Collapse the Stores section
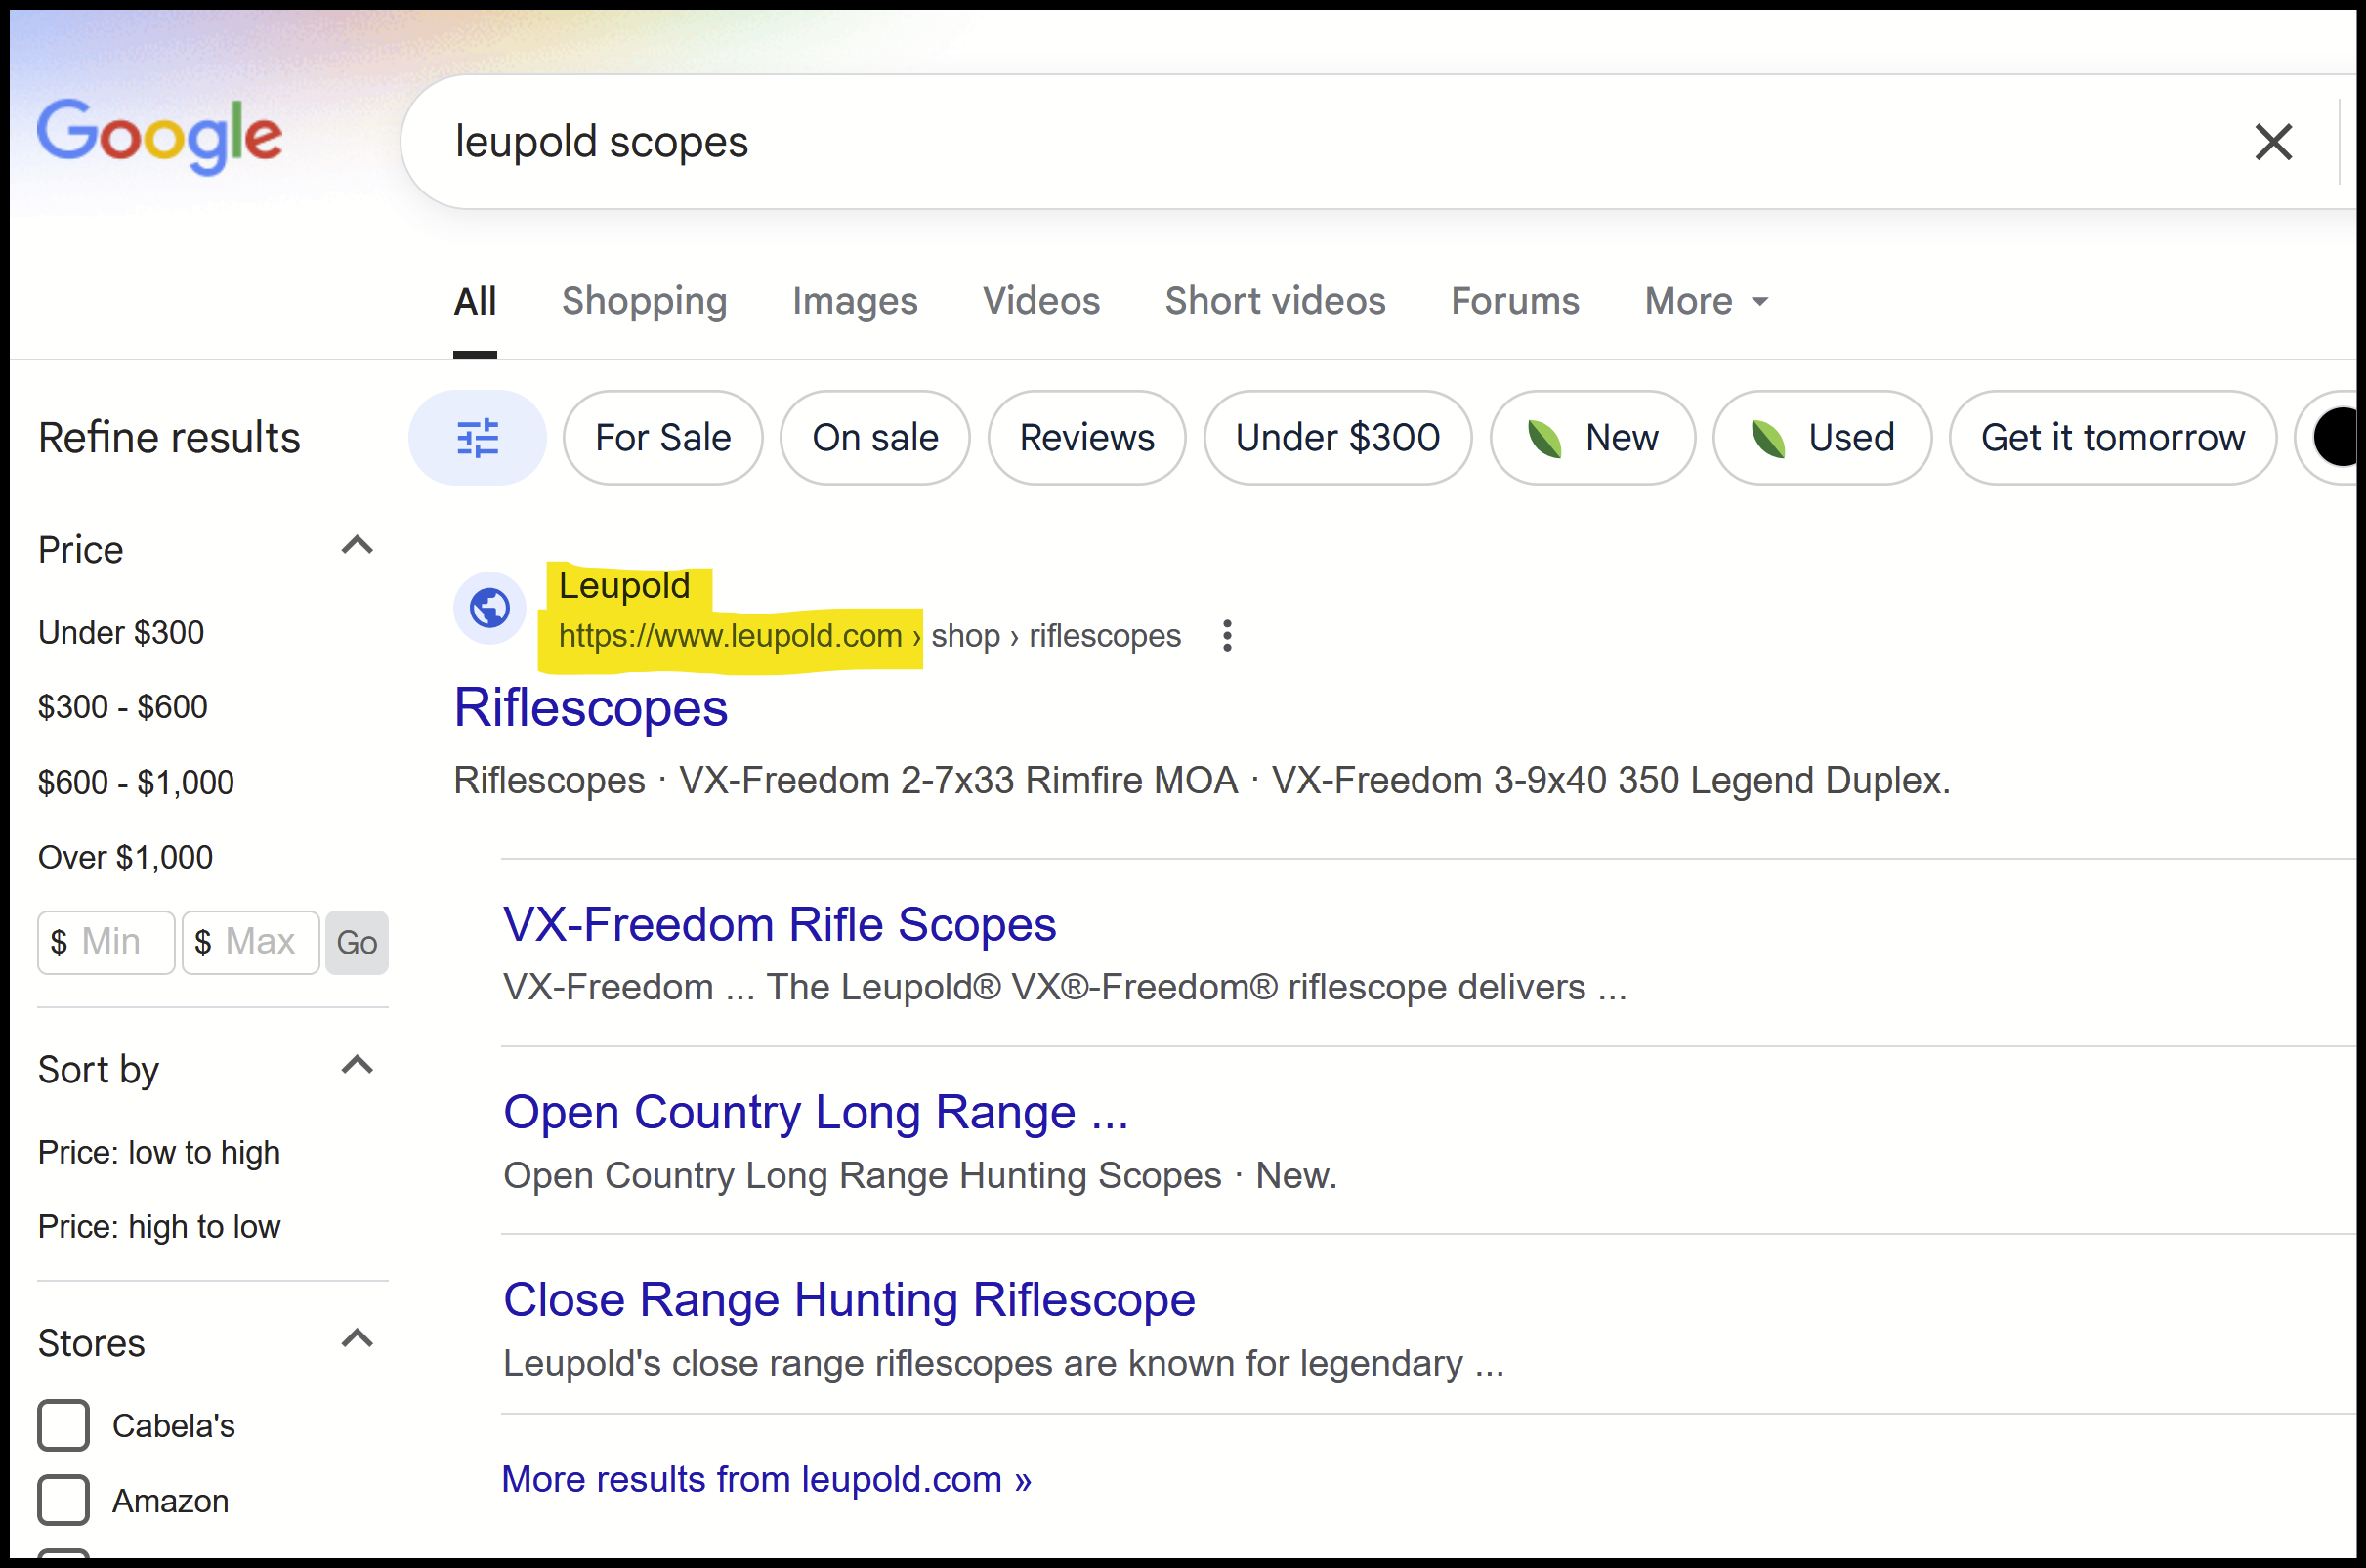Viewport: 2366px width, 1568px height. click(357, 1339)
